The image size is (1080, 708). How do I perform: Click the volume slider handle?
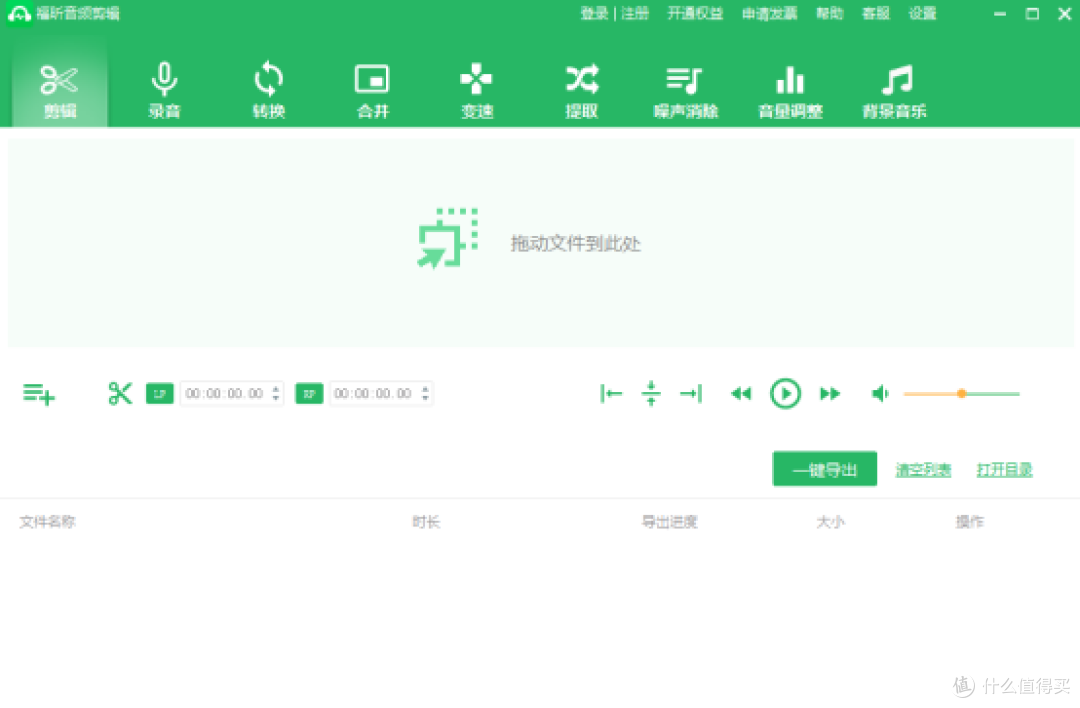962,393
